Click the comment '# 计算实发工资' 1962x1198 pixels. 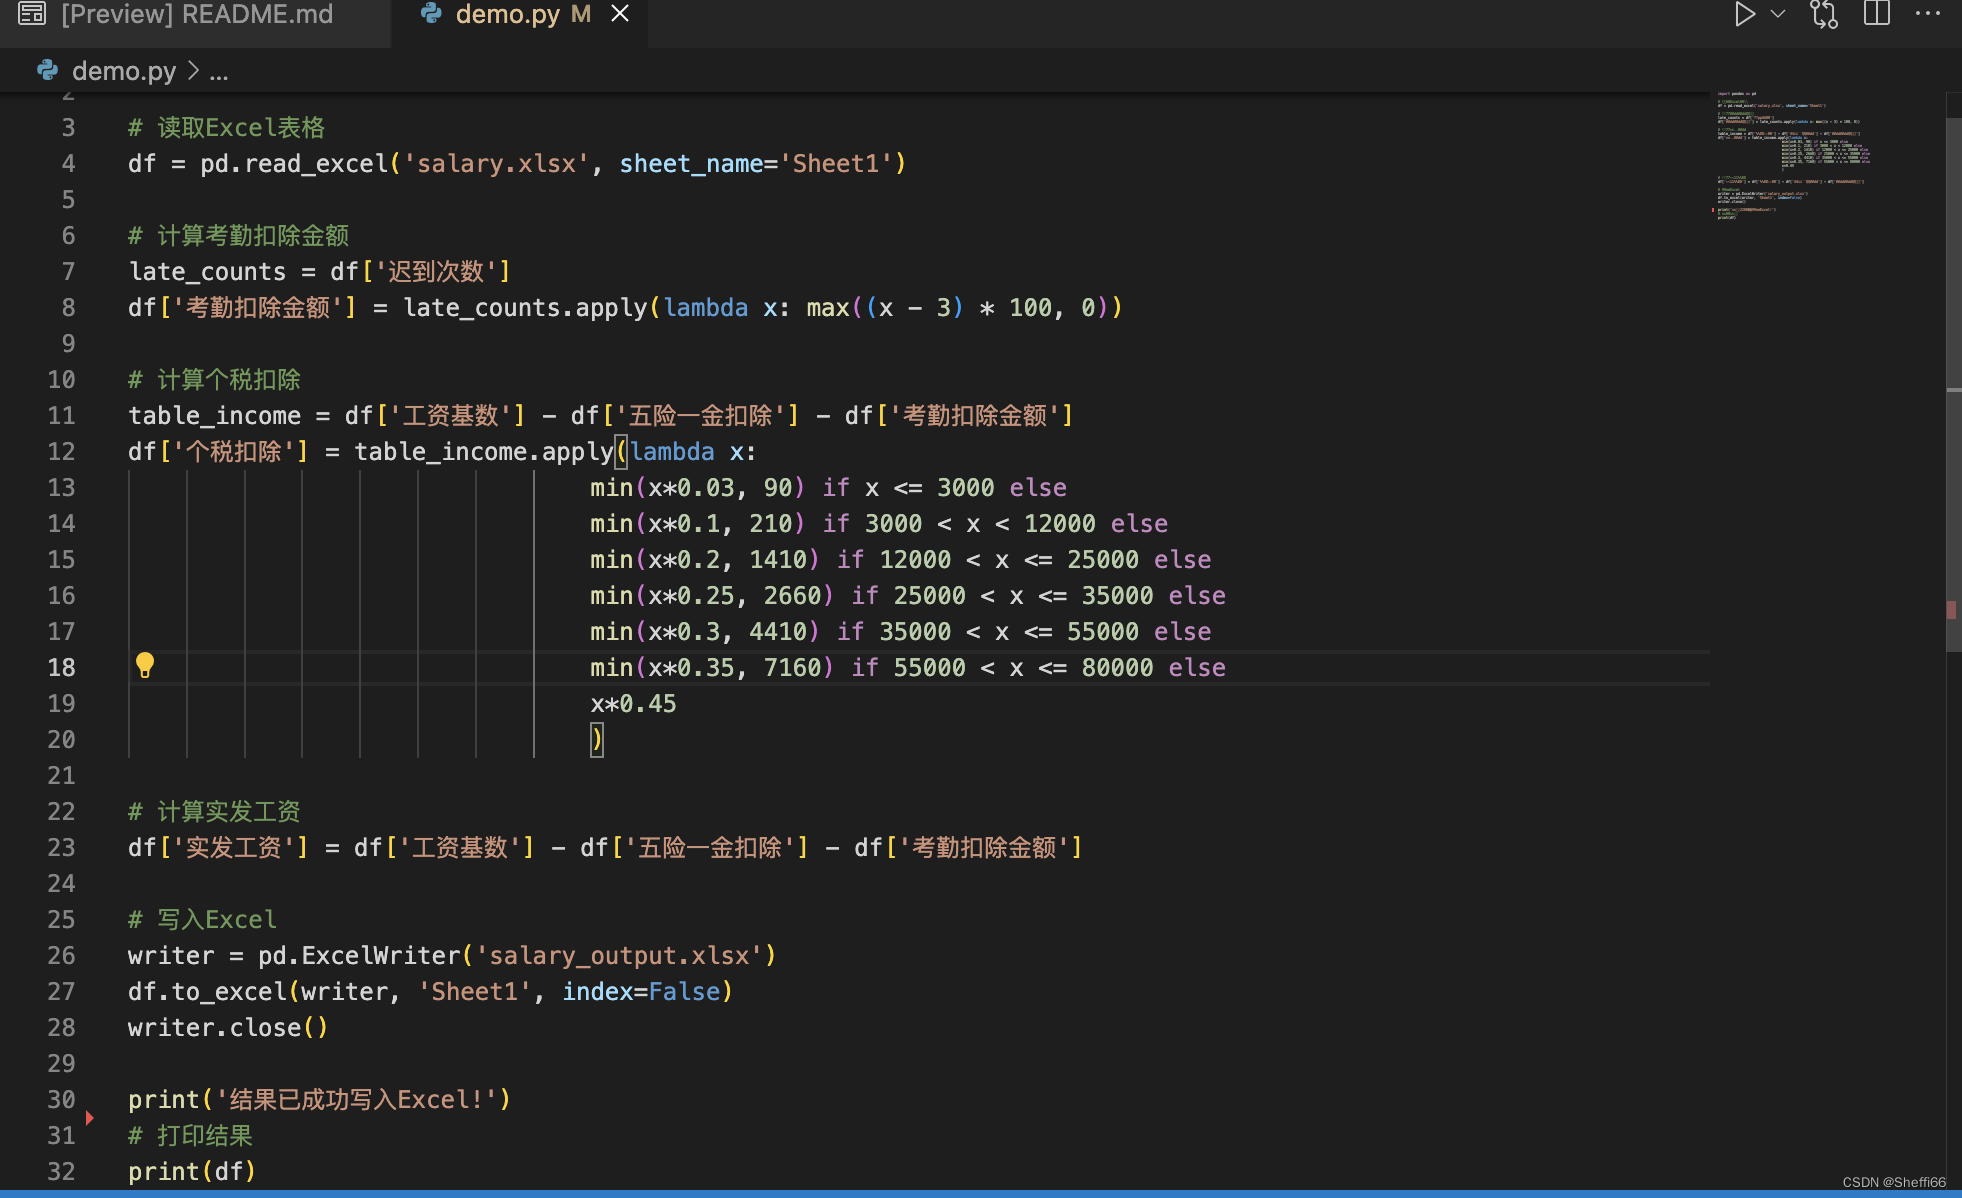(215, 811)
